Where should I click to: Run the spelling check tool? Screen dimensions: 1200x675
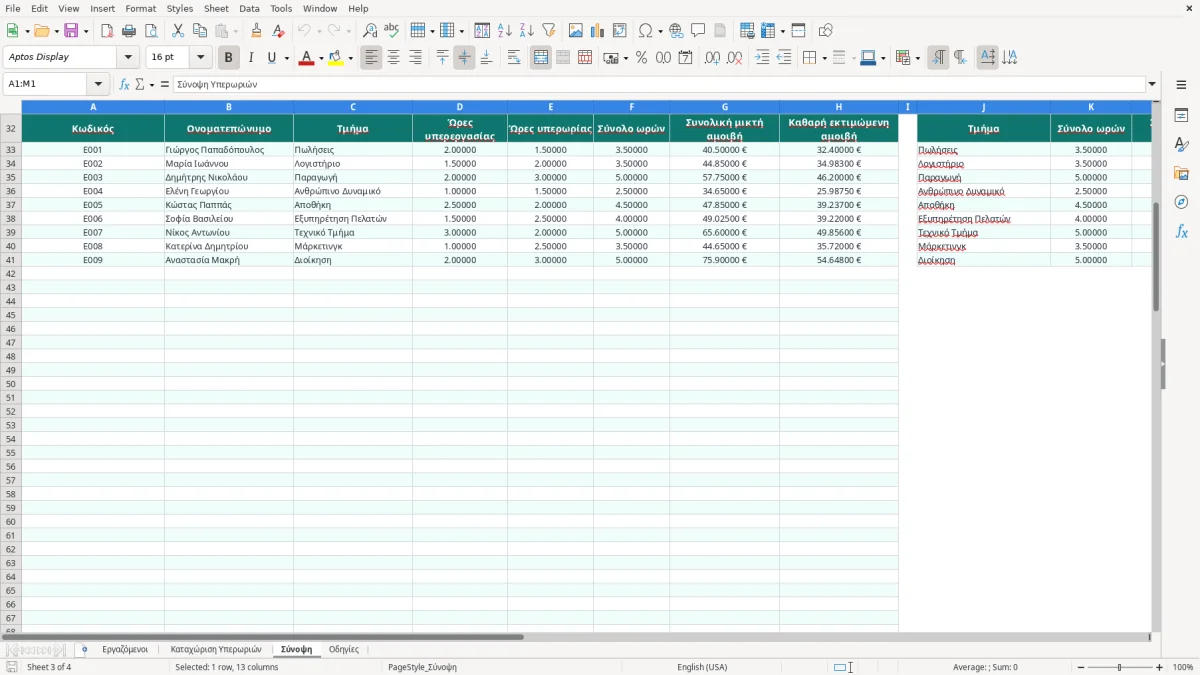392,31
